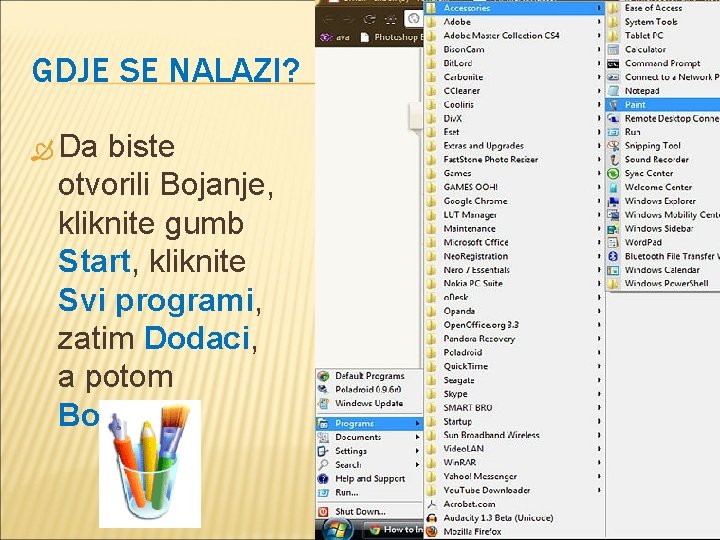
Task: Click the Documents icon in Start menu
Action: [x=324, y=437]
